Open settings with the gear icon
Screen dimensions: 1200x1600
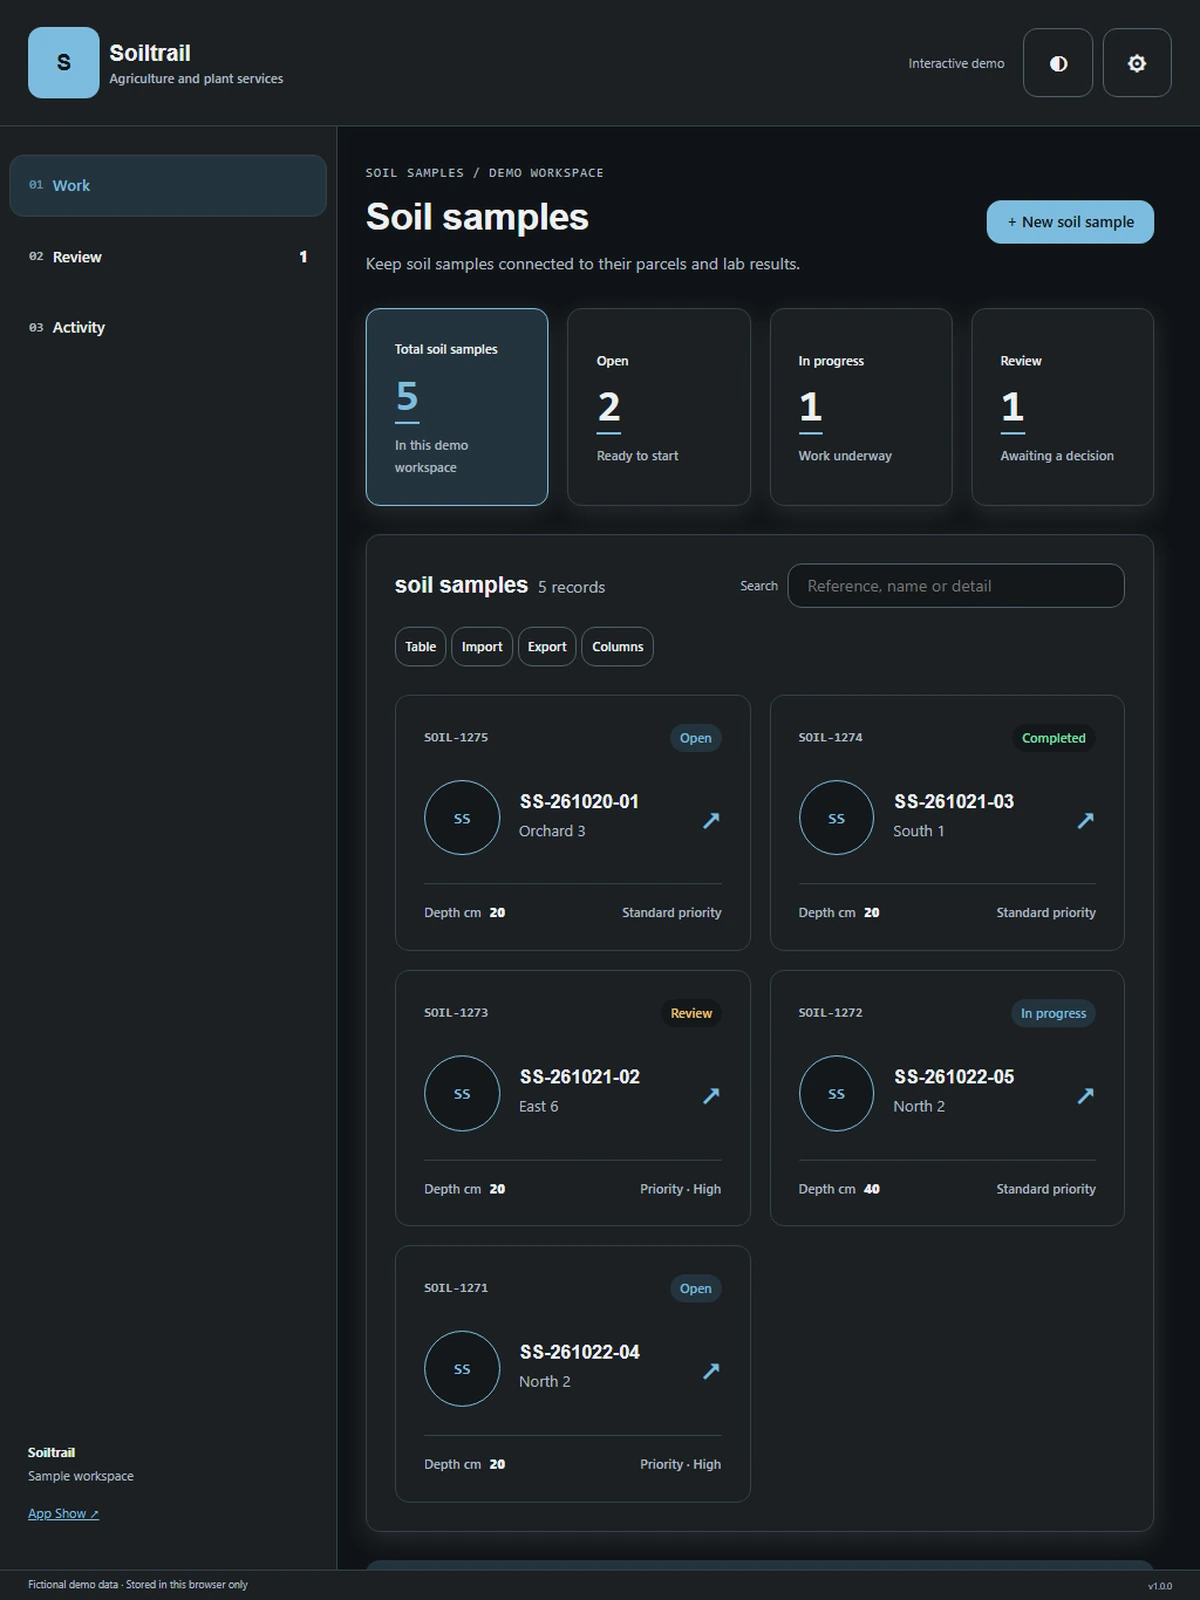(1137, 63)
